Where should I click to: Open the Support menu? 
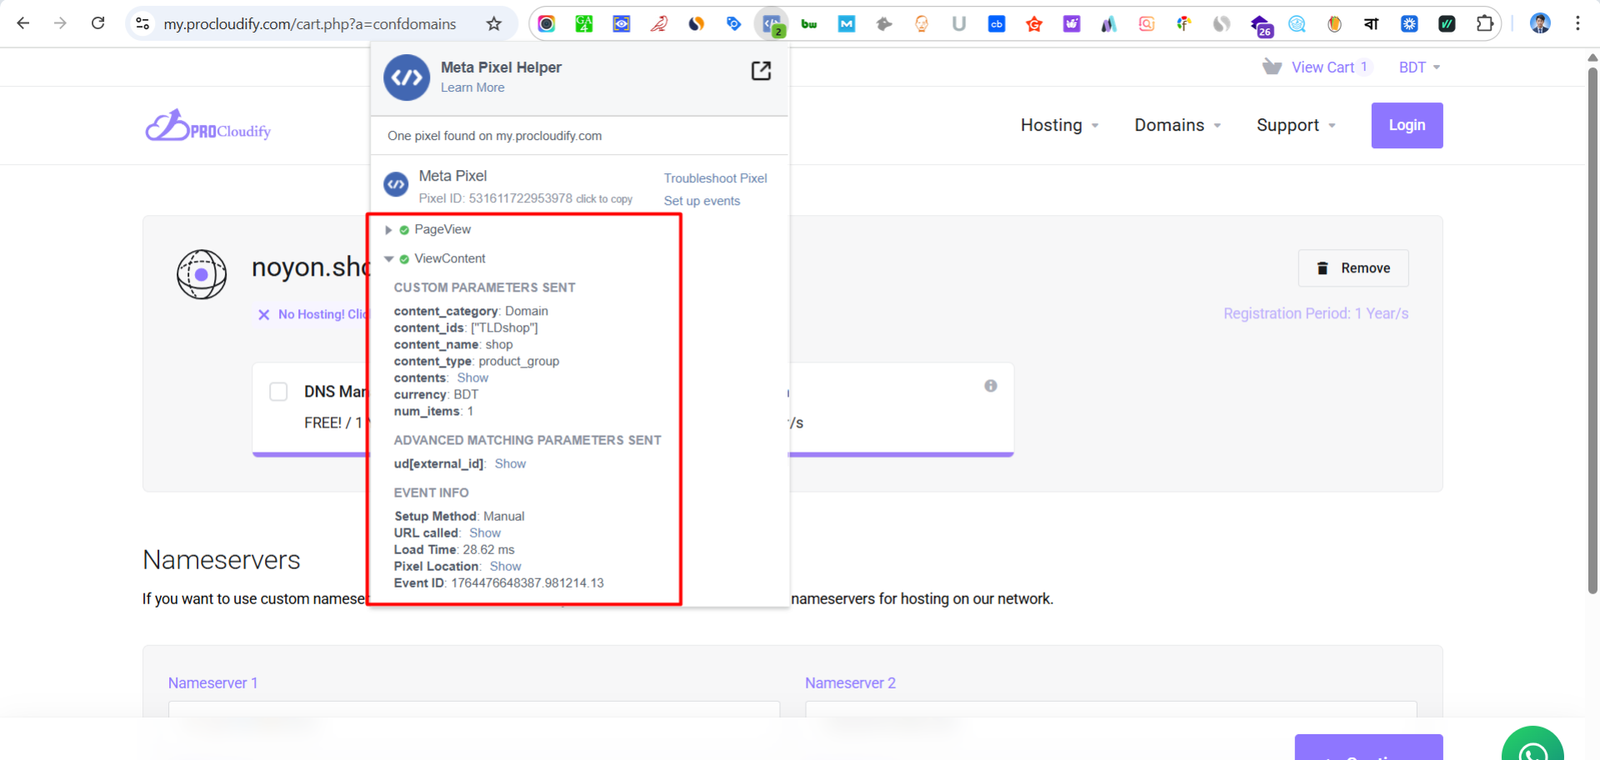[x=1295, y=125]
